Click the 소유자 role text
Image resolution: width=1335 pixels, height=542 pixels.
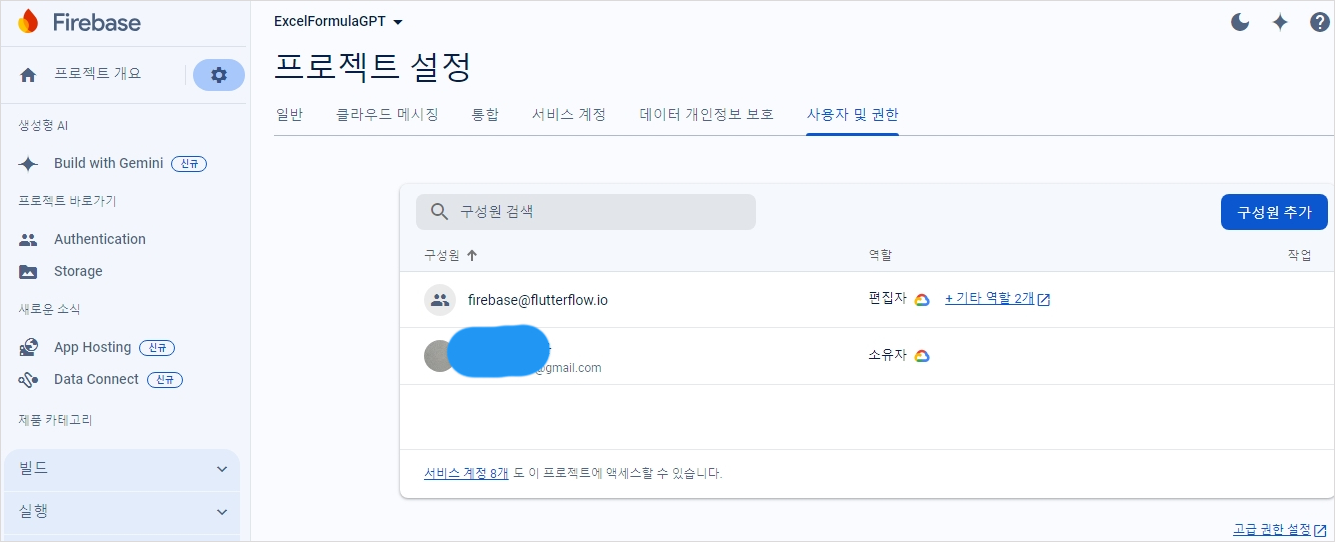pos(888,355)
